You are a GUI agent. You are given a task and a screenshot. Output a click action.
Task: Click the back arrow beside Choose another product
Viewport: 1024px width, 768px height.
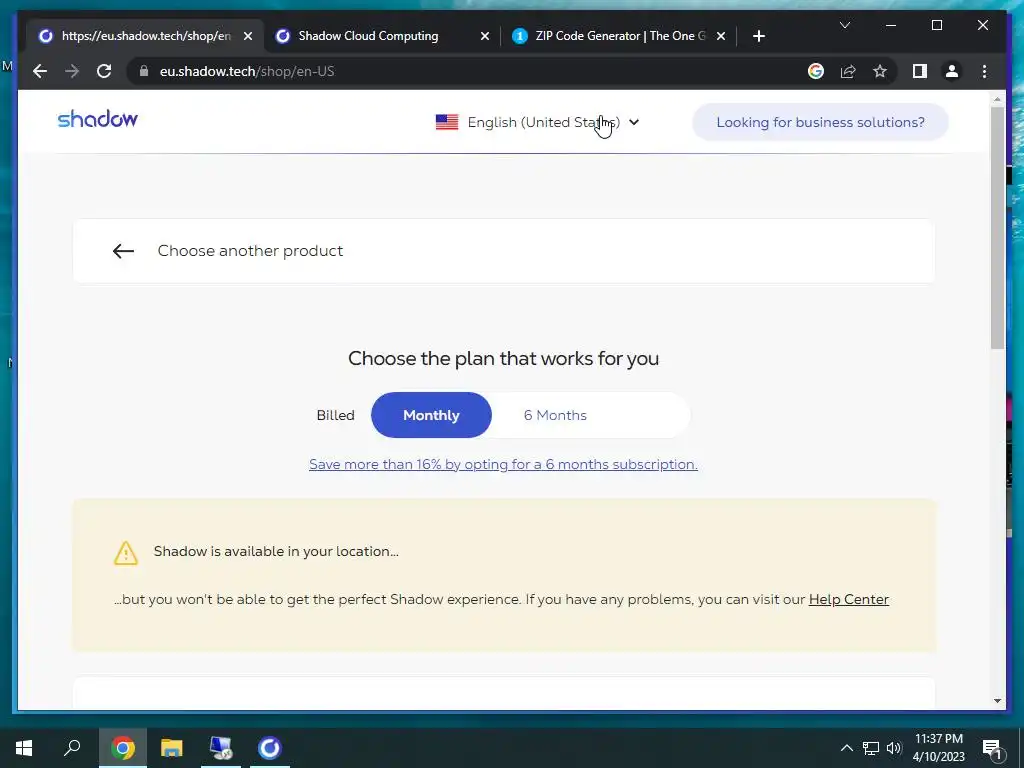[123, 251]
